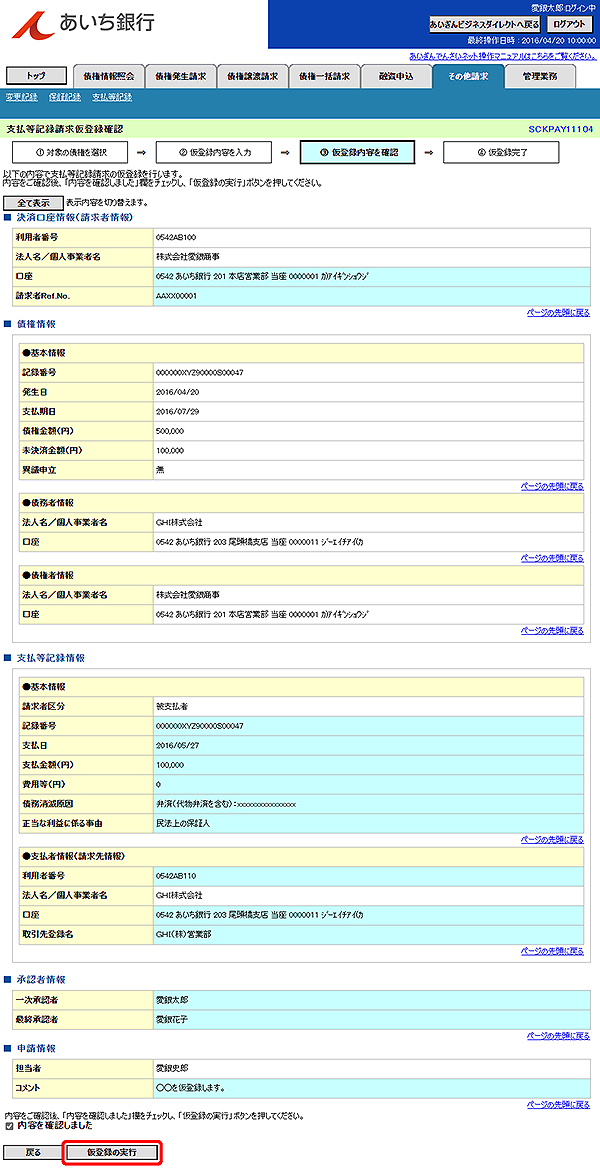Click the あいち銀行 logo
Screen dimensions: 600x1168
[82, 23]
